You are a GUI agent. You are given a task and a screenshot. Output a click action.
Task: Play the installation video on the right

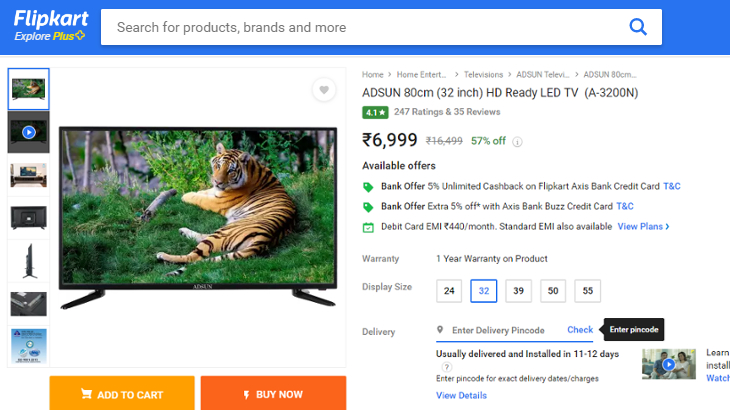point(669,364)
